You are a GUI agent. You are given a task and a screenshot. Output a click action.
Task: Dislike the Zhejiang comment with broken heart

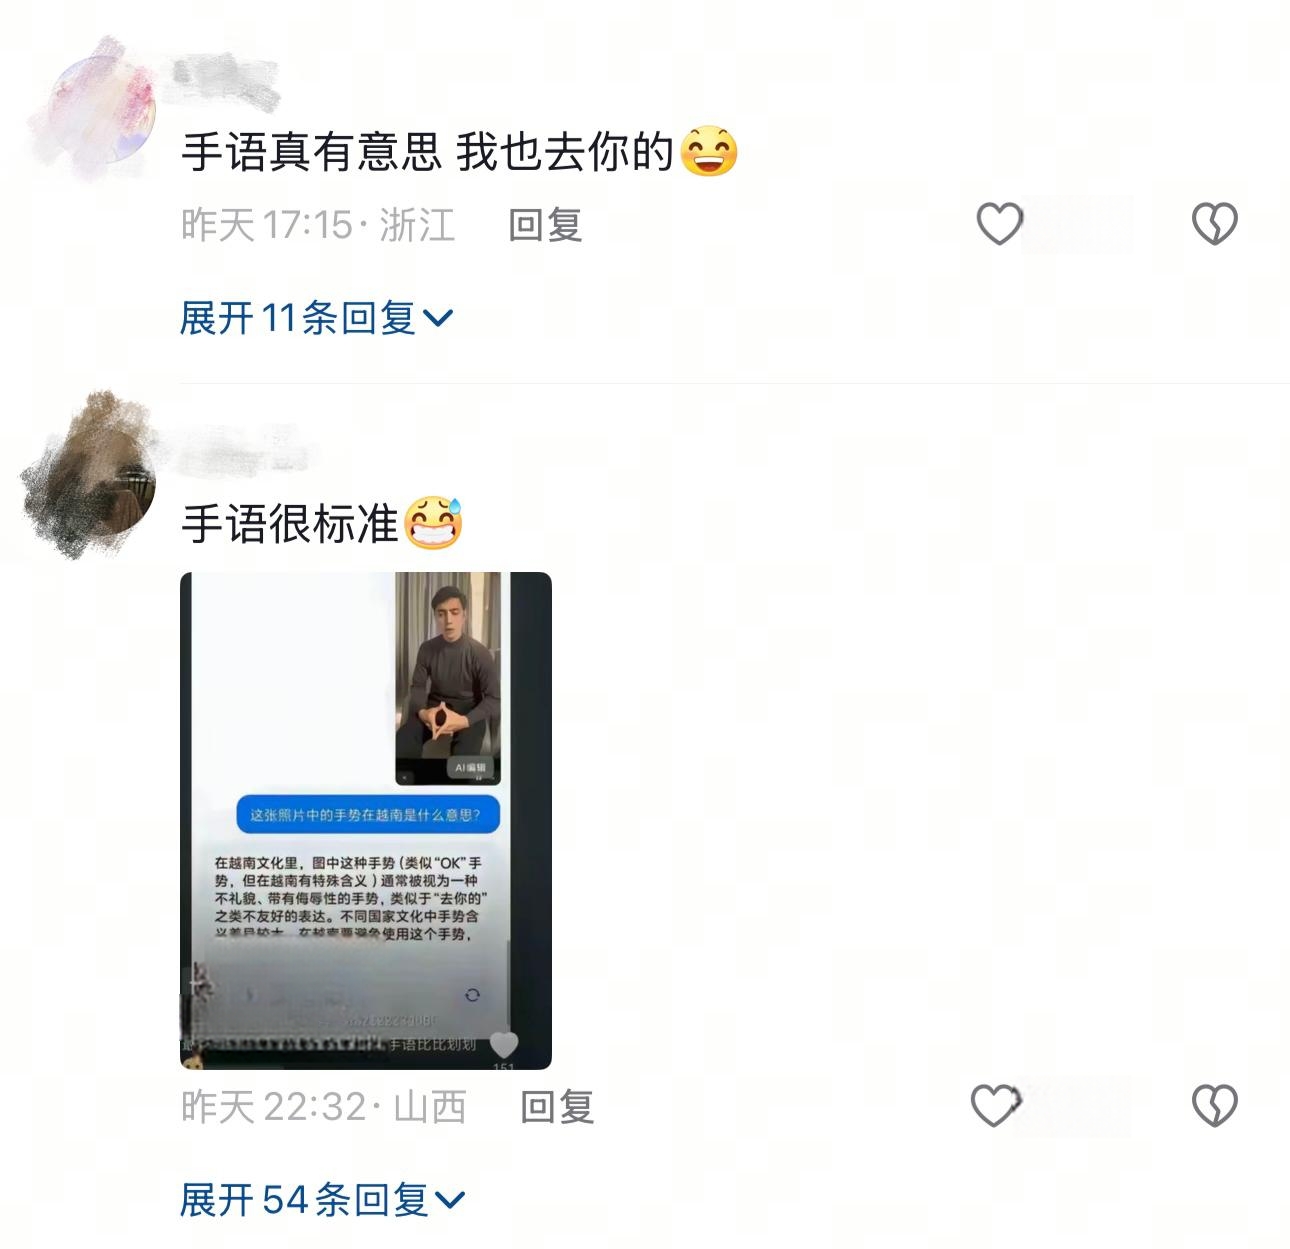pyautogui.click(x=1214, y=223)
